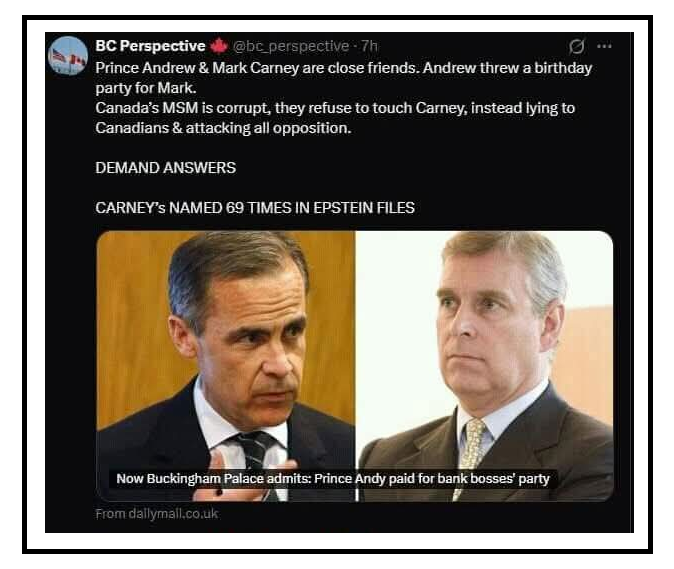Click the 'party for Mark.' text line
Screen dimensions: 674x569
tap(146, 88)
